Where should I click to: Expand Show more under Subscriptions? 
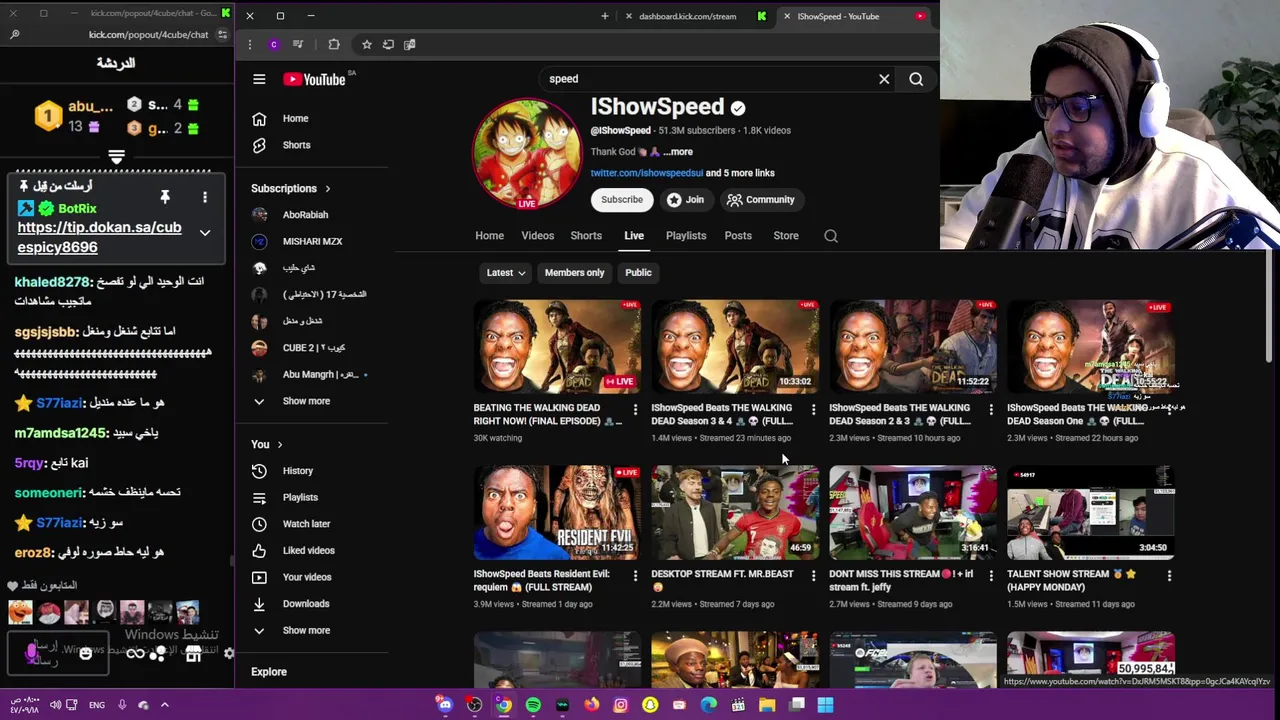305,401
